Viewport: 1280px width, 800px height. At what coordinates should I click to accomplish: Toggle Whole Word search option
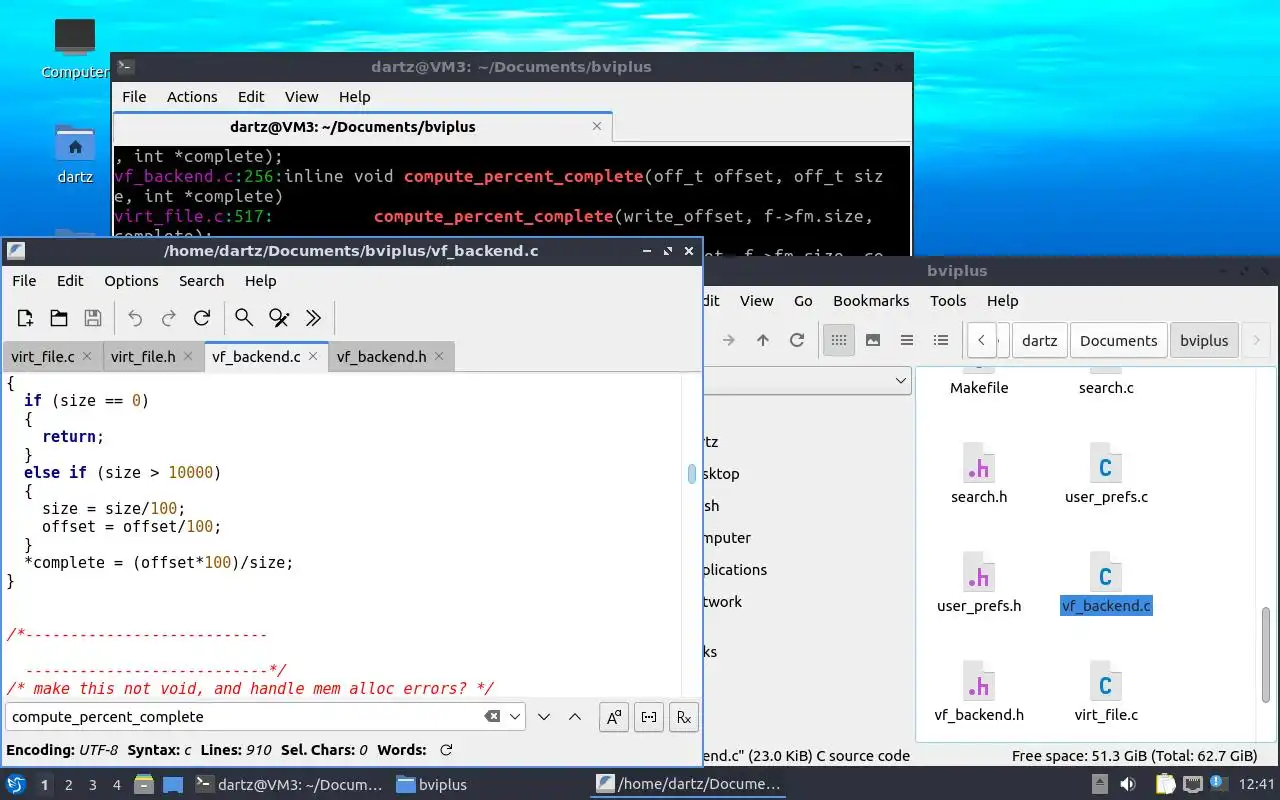[x=649, y=717]
